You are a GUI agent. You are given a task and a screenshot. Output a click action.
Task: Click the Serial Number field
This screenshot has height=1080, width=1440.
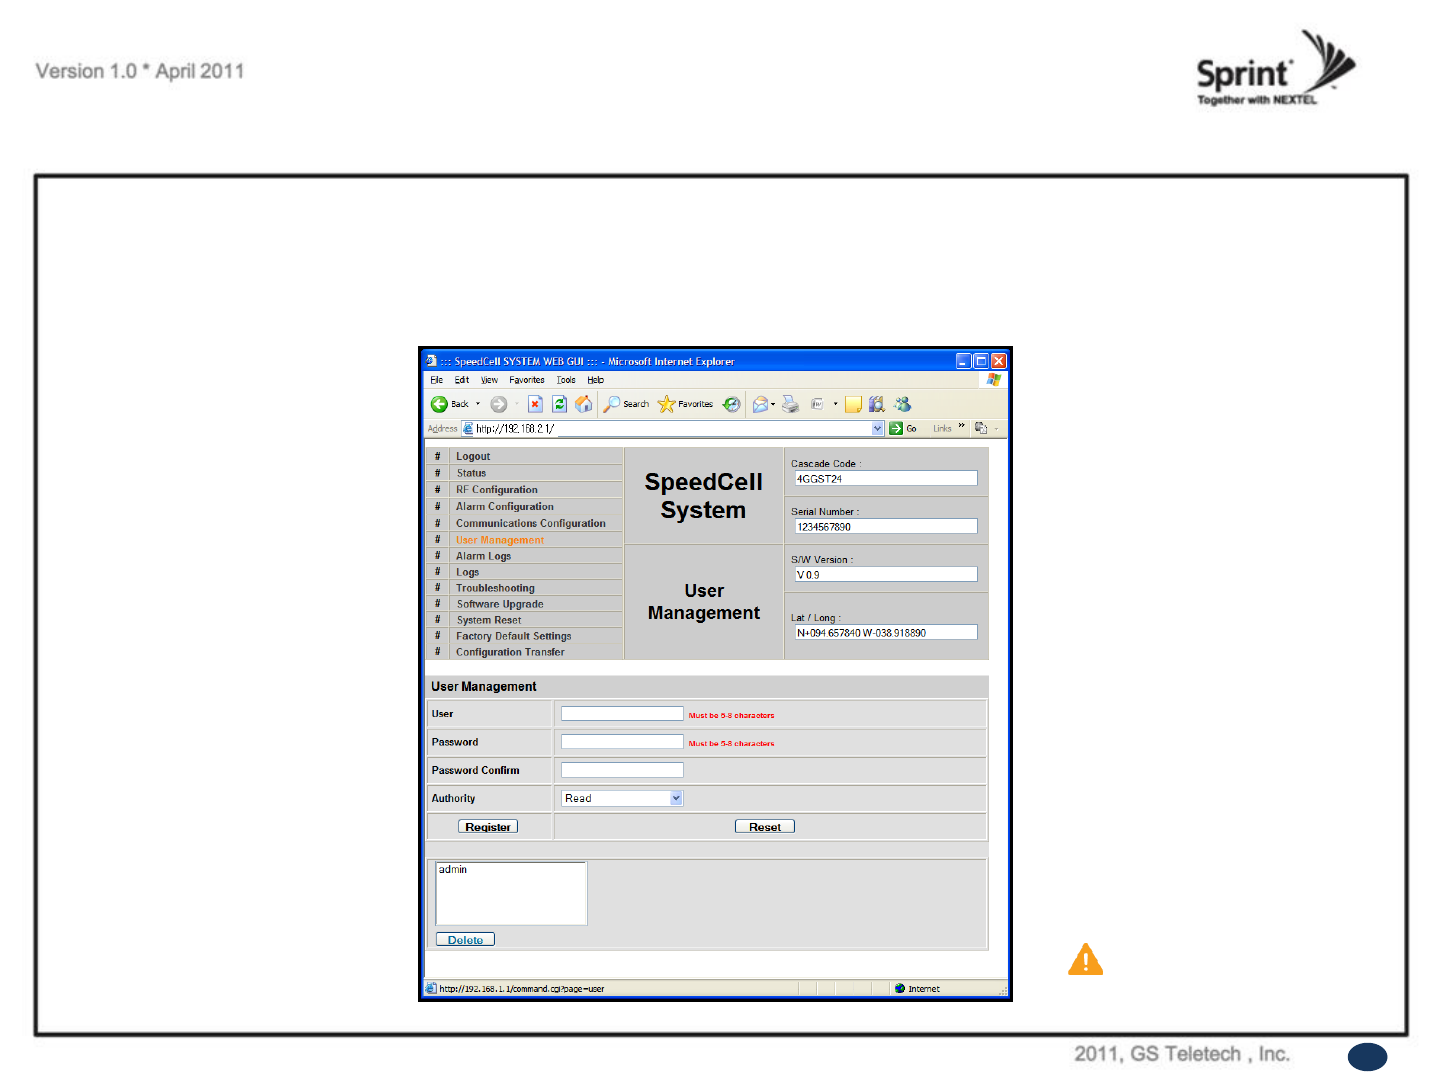tap(885, 527)
